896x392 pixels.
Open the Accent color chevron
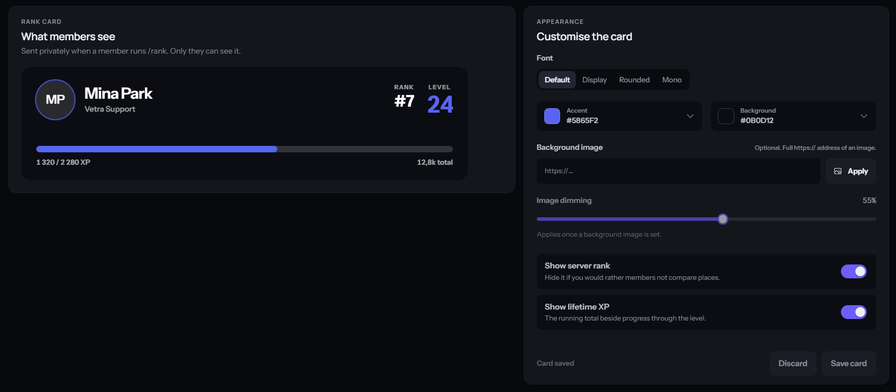(690, 116)
